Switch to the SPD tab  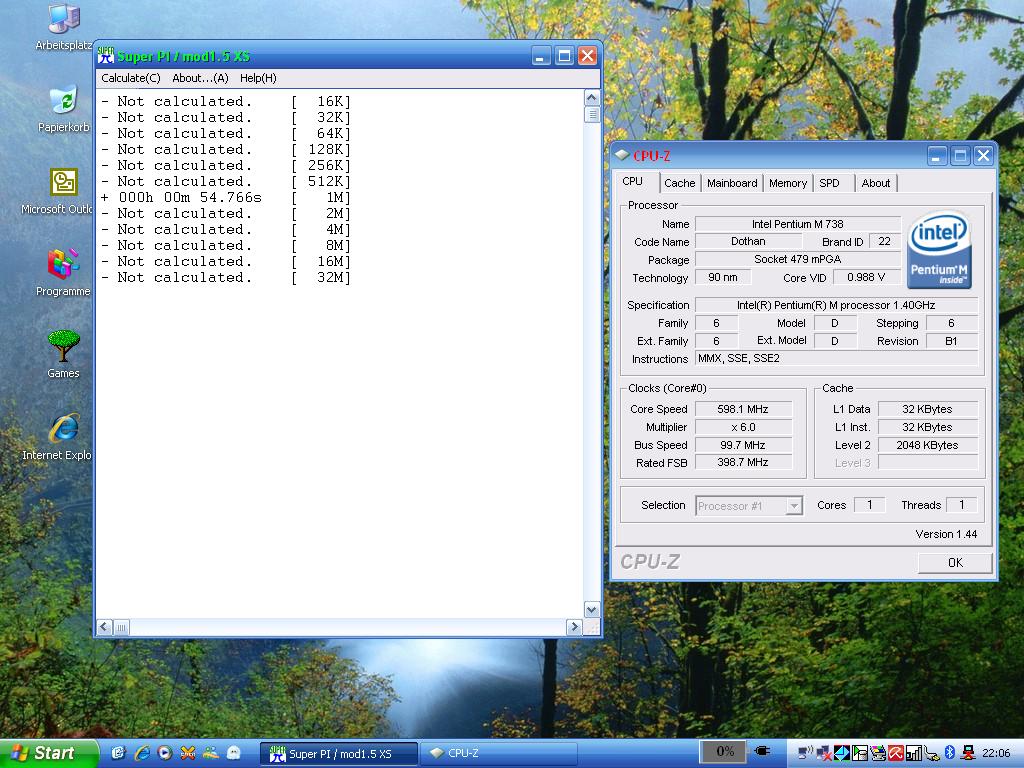click(x=829, y=183)
